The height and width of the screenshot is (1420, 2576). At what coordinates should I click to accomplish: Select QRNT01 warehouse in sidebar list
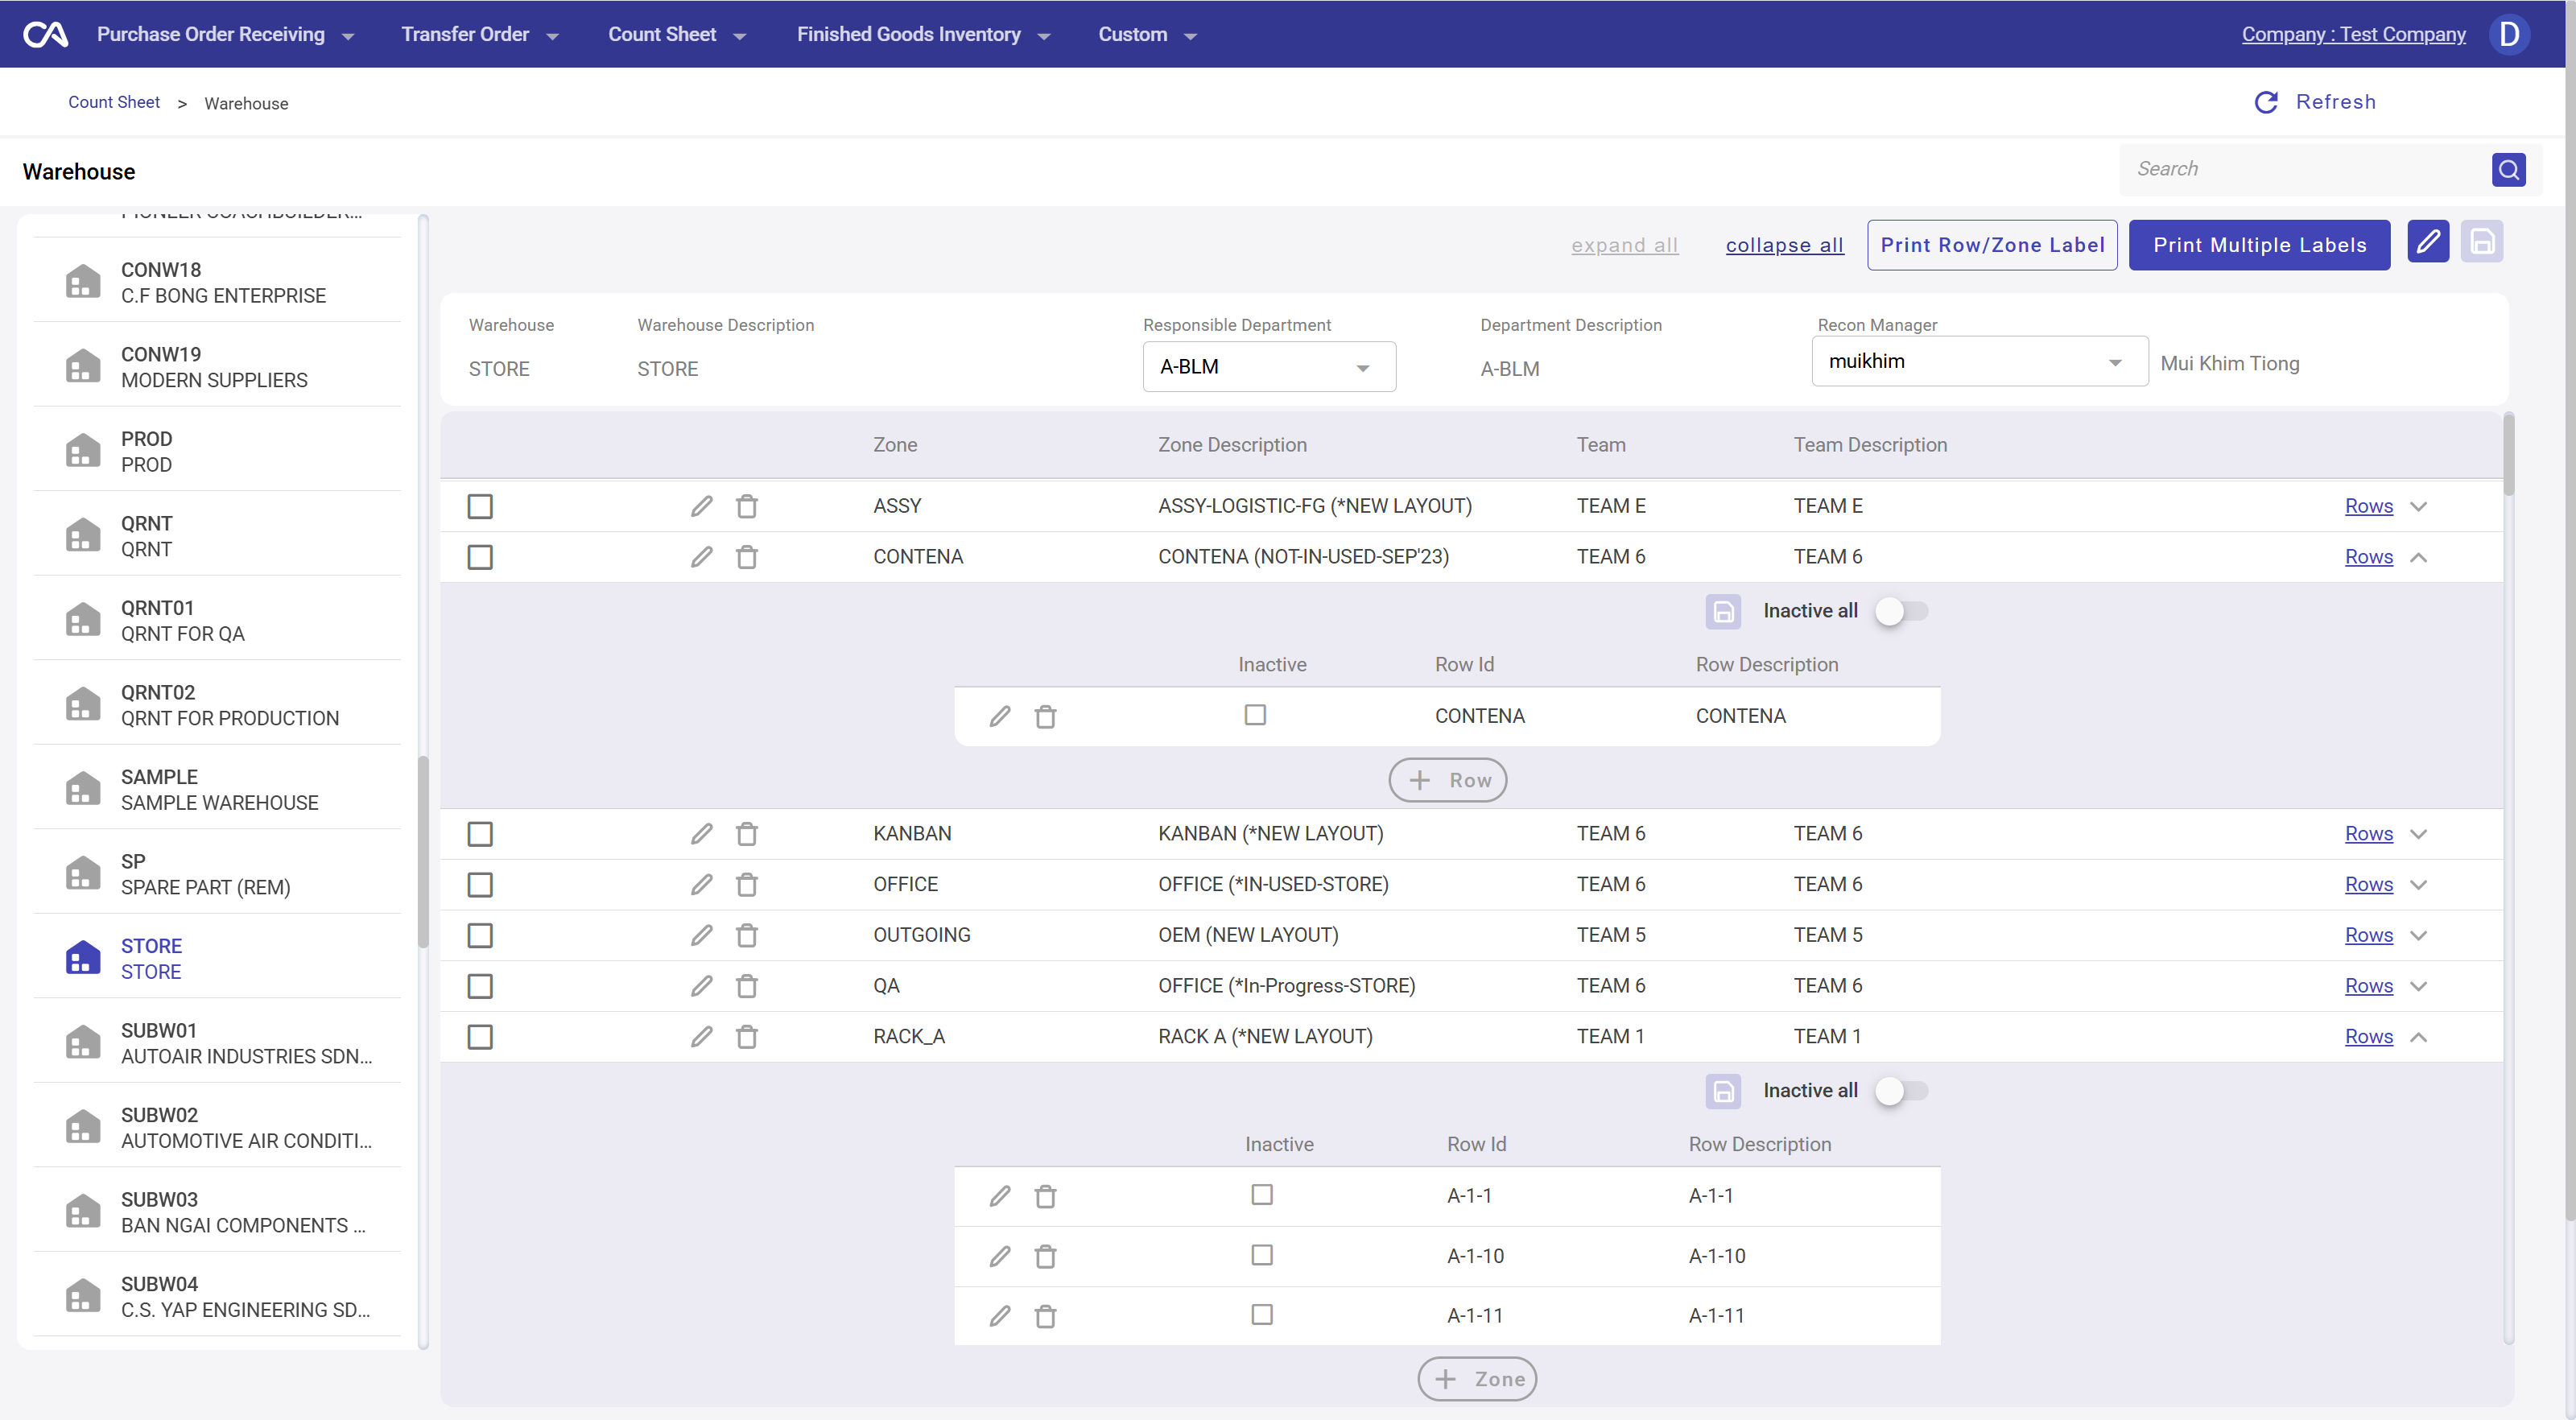click(217, 621)
